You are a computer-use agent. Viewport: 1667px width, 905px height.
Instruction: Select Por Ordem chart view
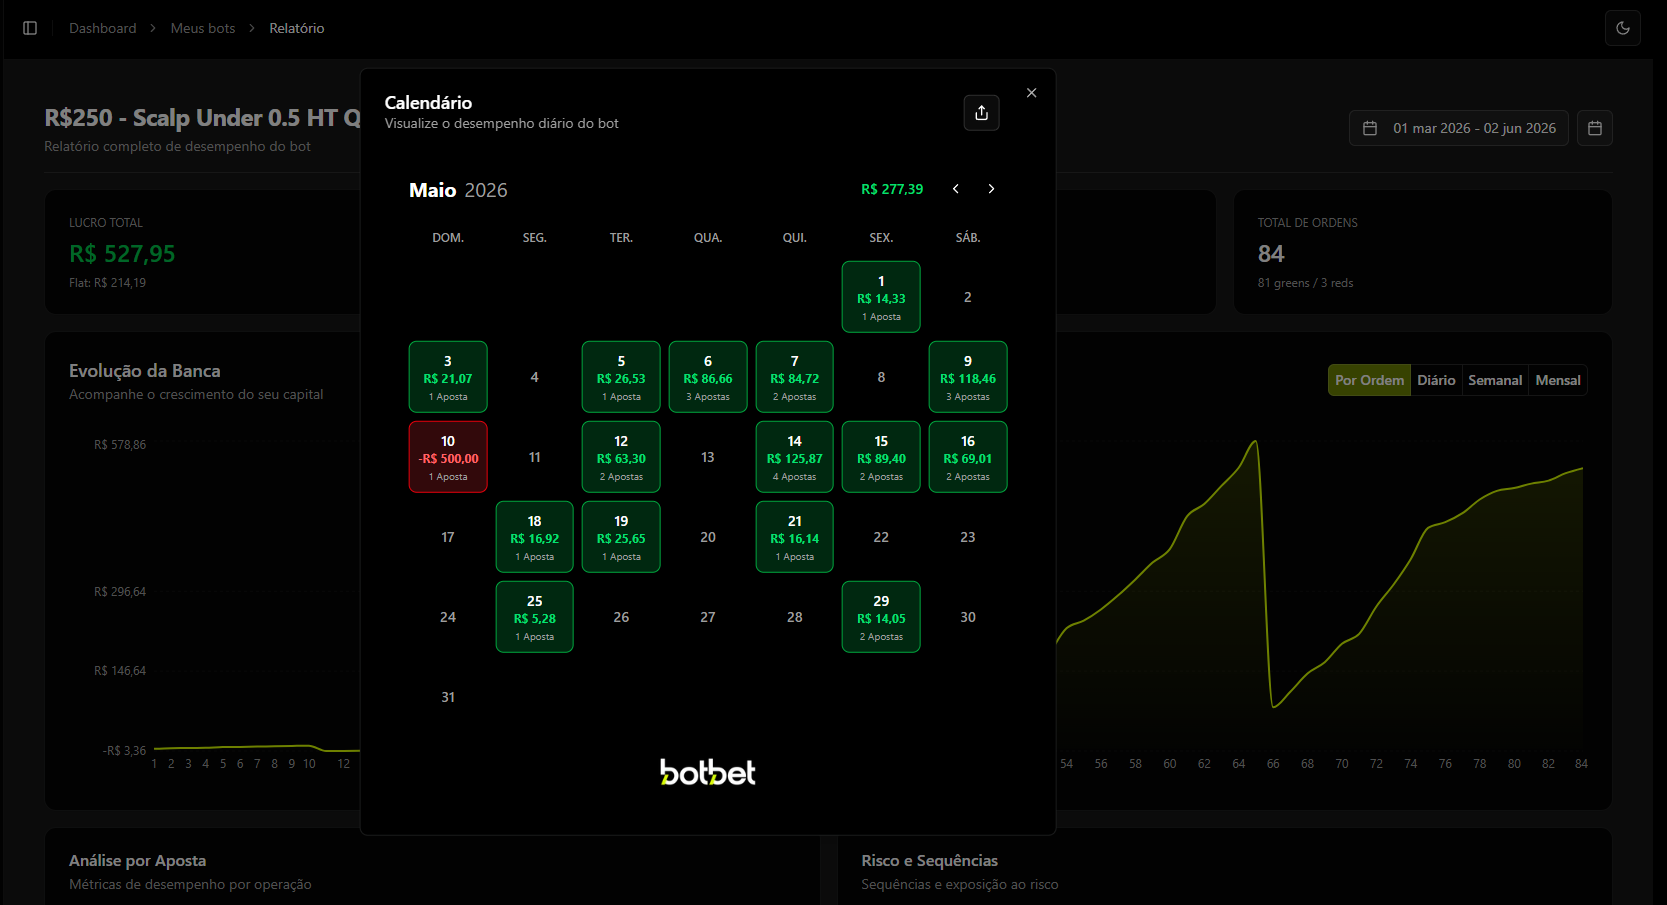pos(1369,380)
